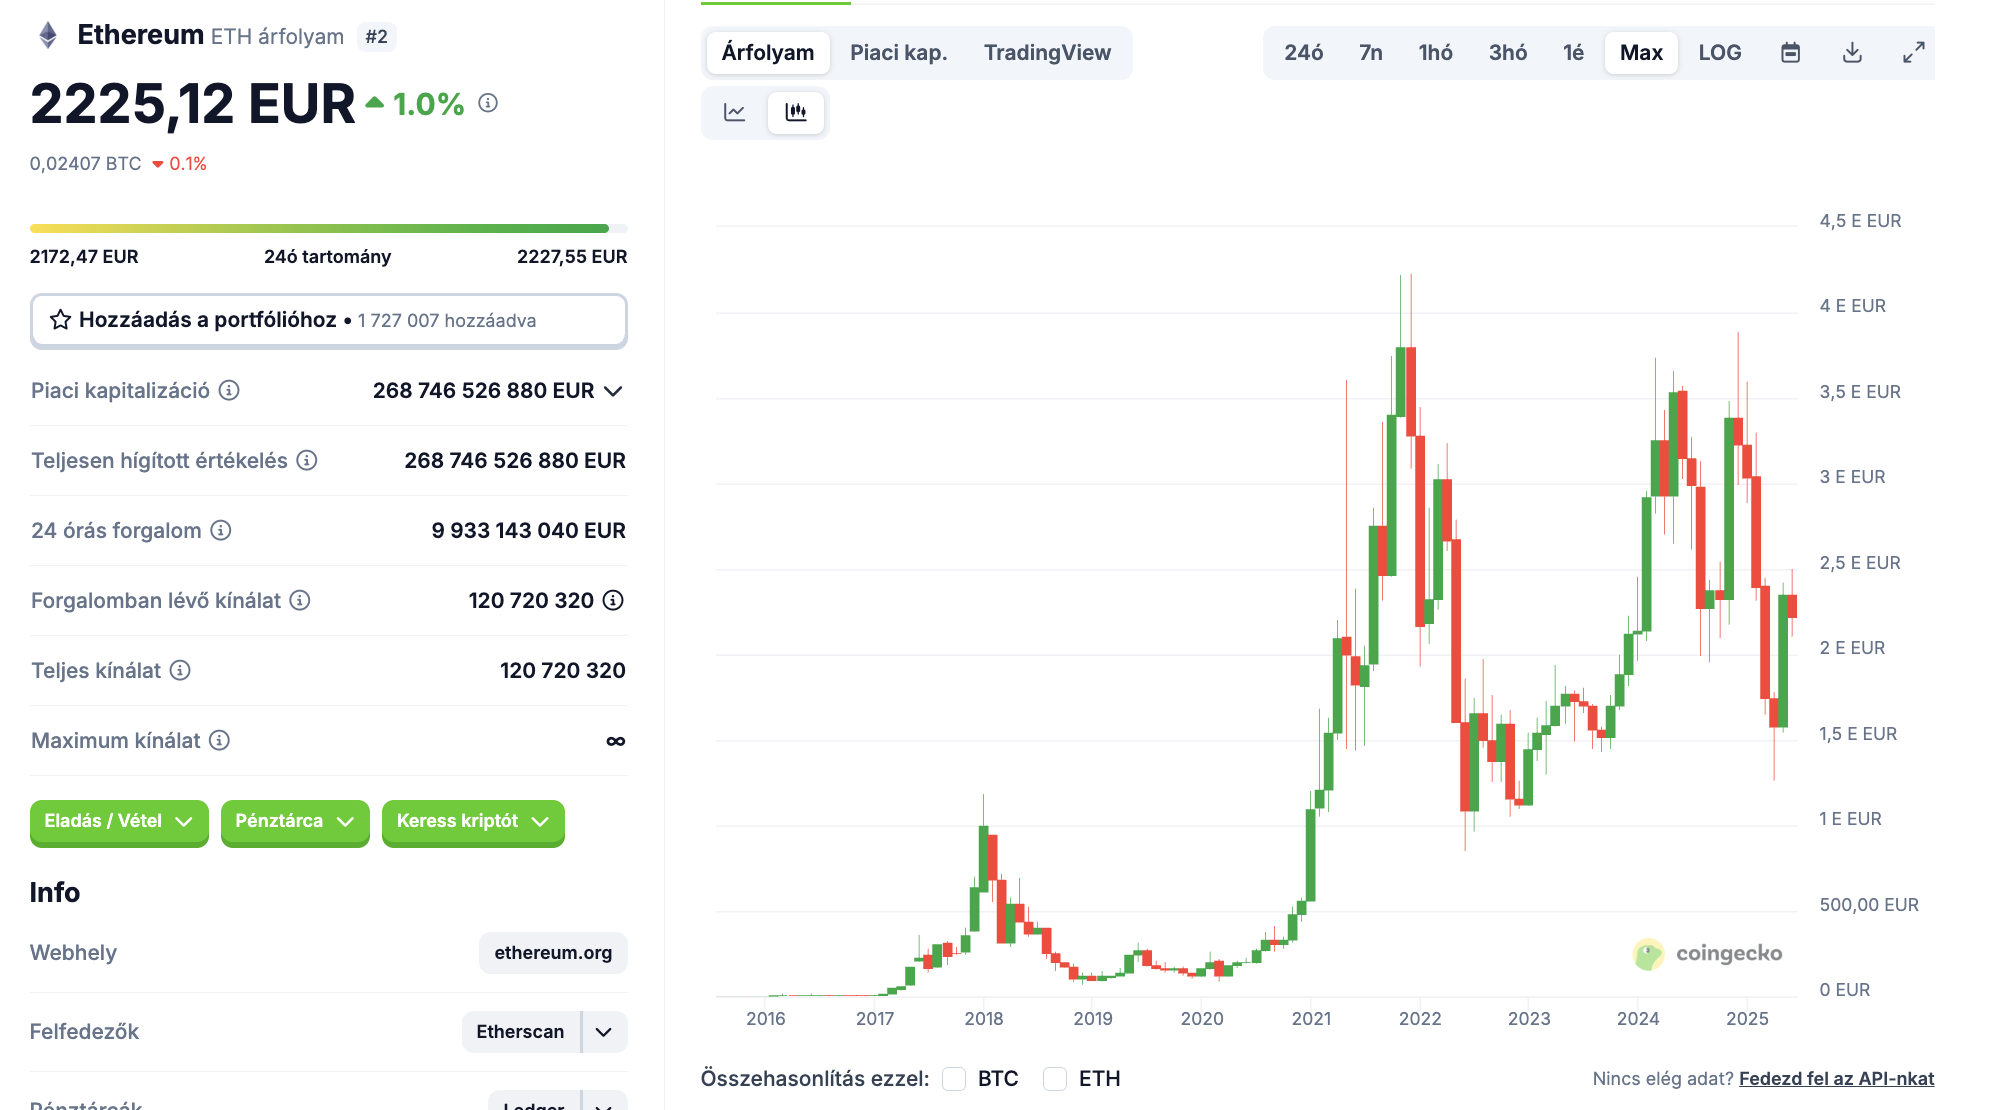
Task: Open info icon beside Teljesen hígított értékelés
Action: [307, 460]
